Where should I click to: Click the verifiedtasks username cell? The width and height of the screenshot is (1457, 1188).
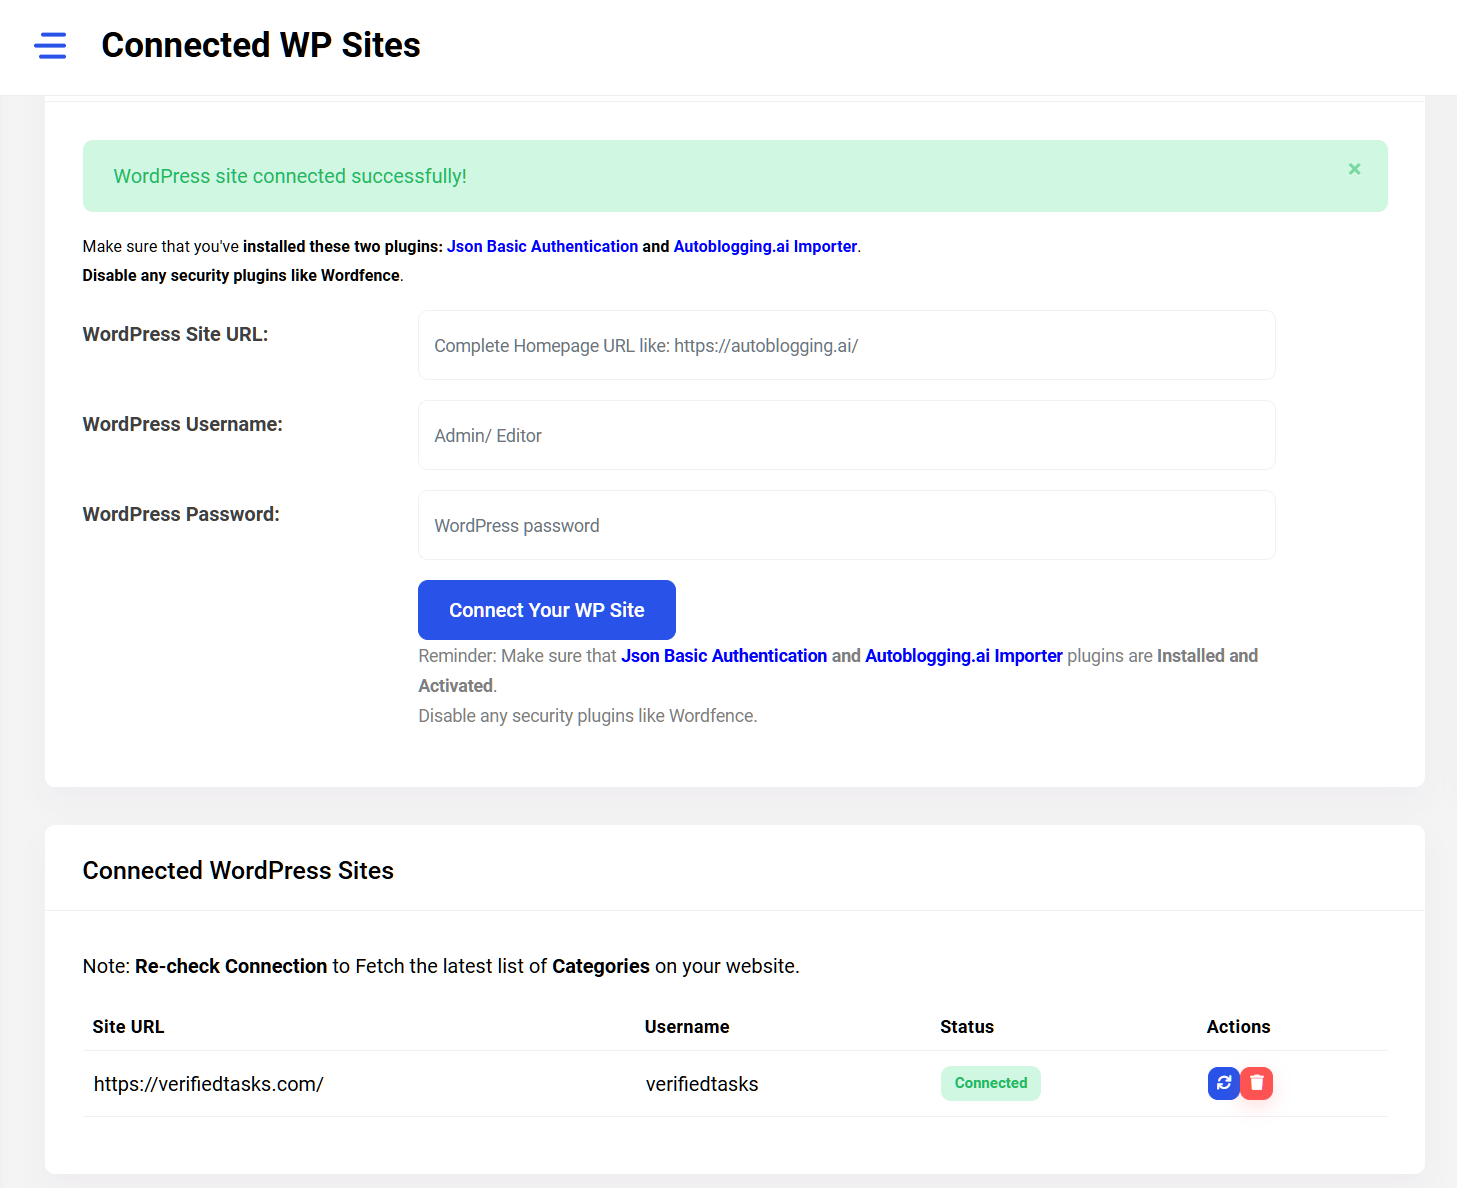(x=702, y=1084)
